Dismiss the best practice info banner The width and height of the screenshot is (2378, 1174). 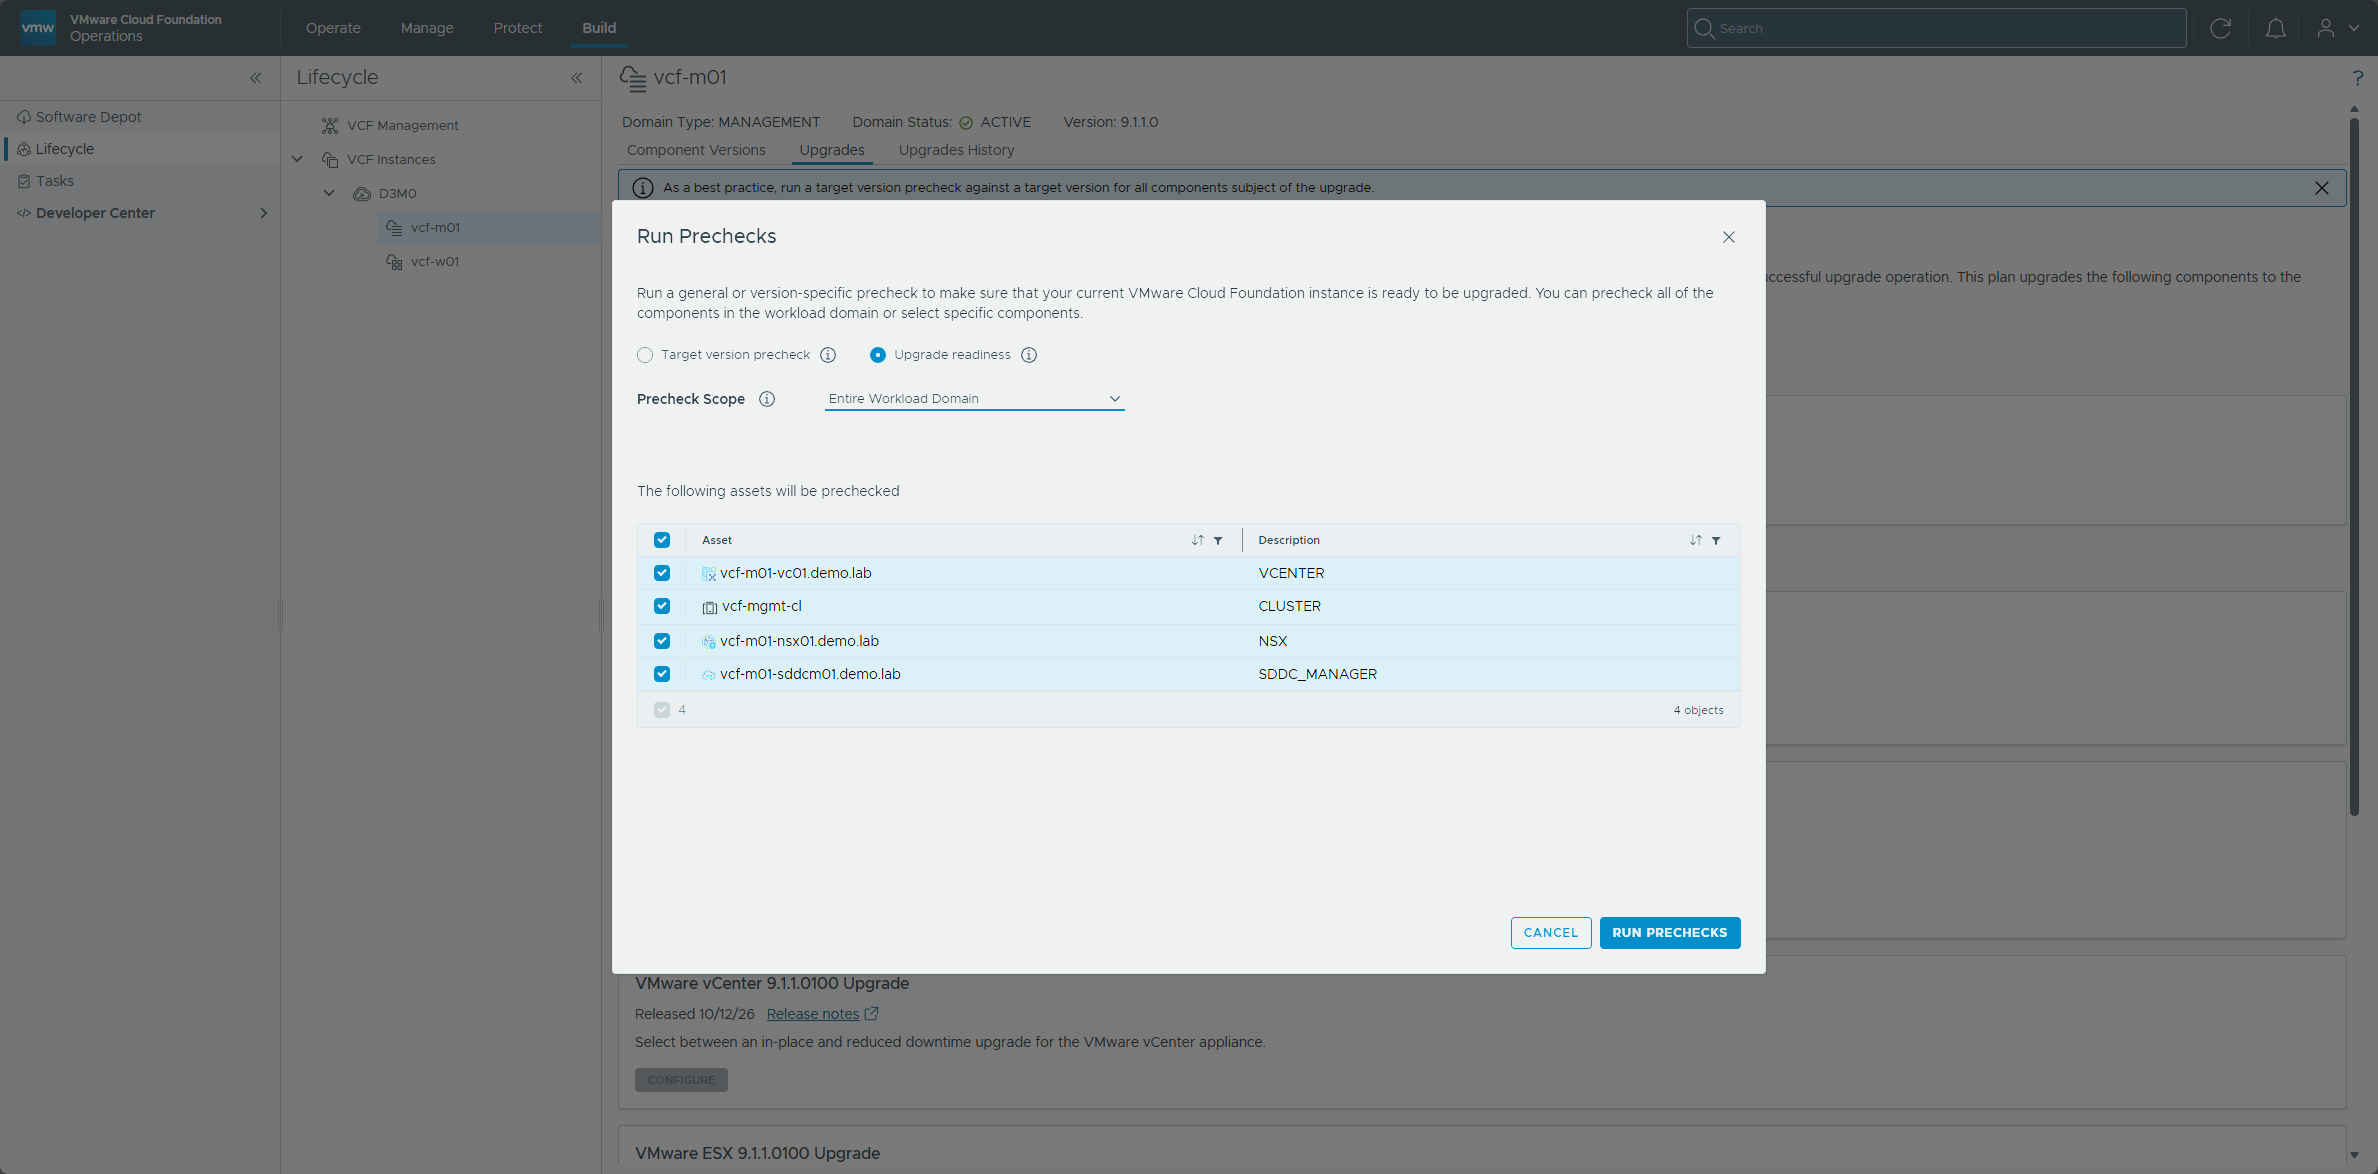pyautogui.click(x=2321, y=188)
